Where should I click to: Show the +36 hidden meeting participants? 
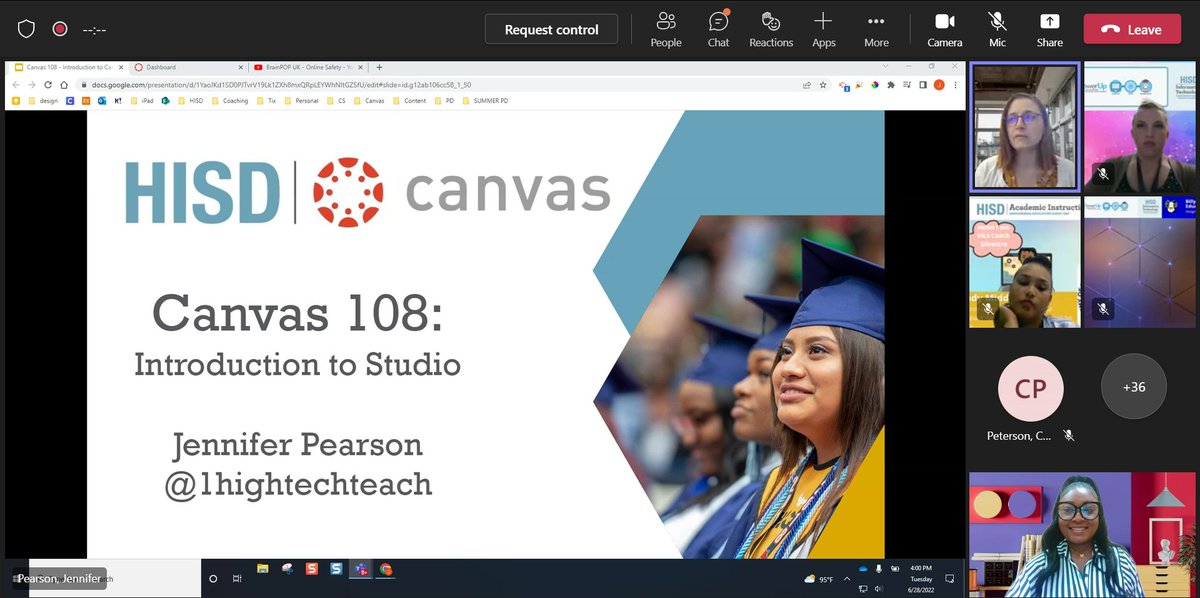coord(1133,386)
